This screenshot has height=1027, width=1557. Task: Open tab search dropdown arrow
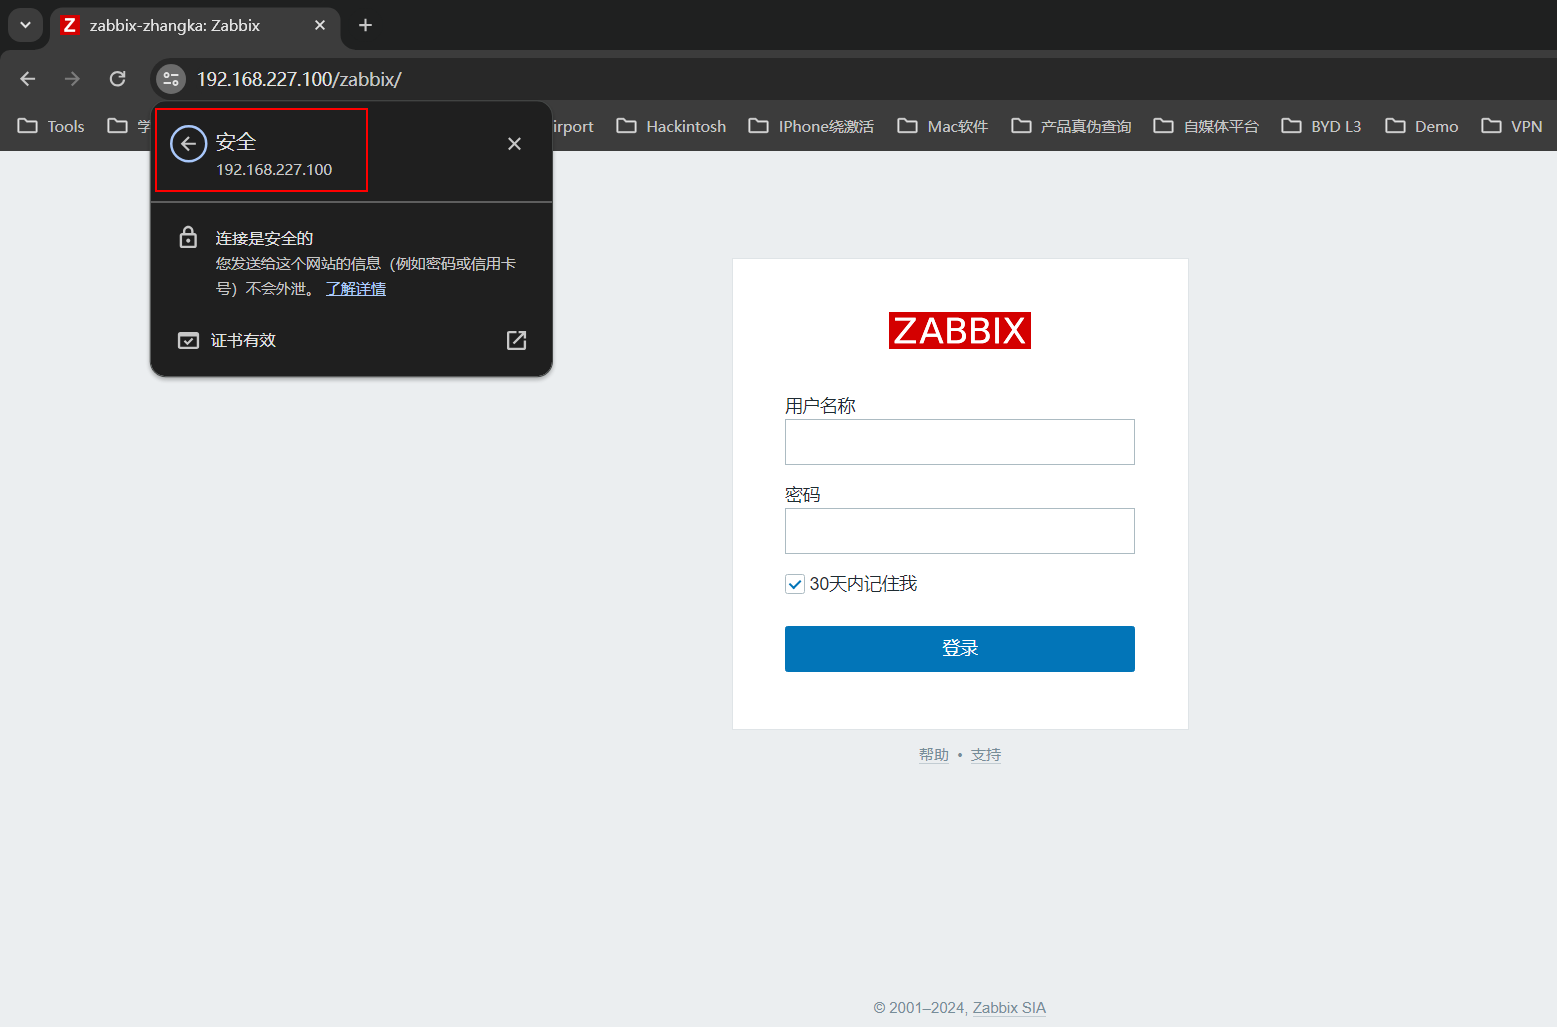pos(25,25)
